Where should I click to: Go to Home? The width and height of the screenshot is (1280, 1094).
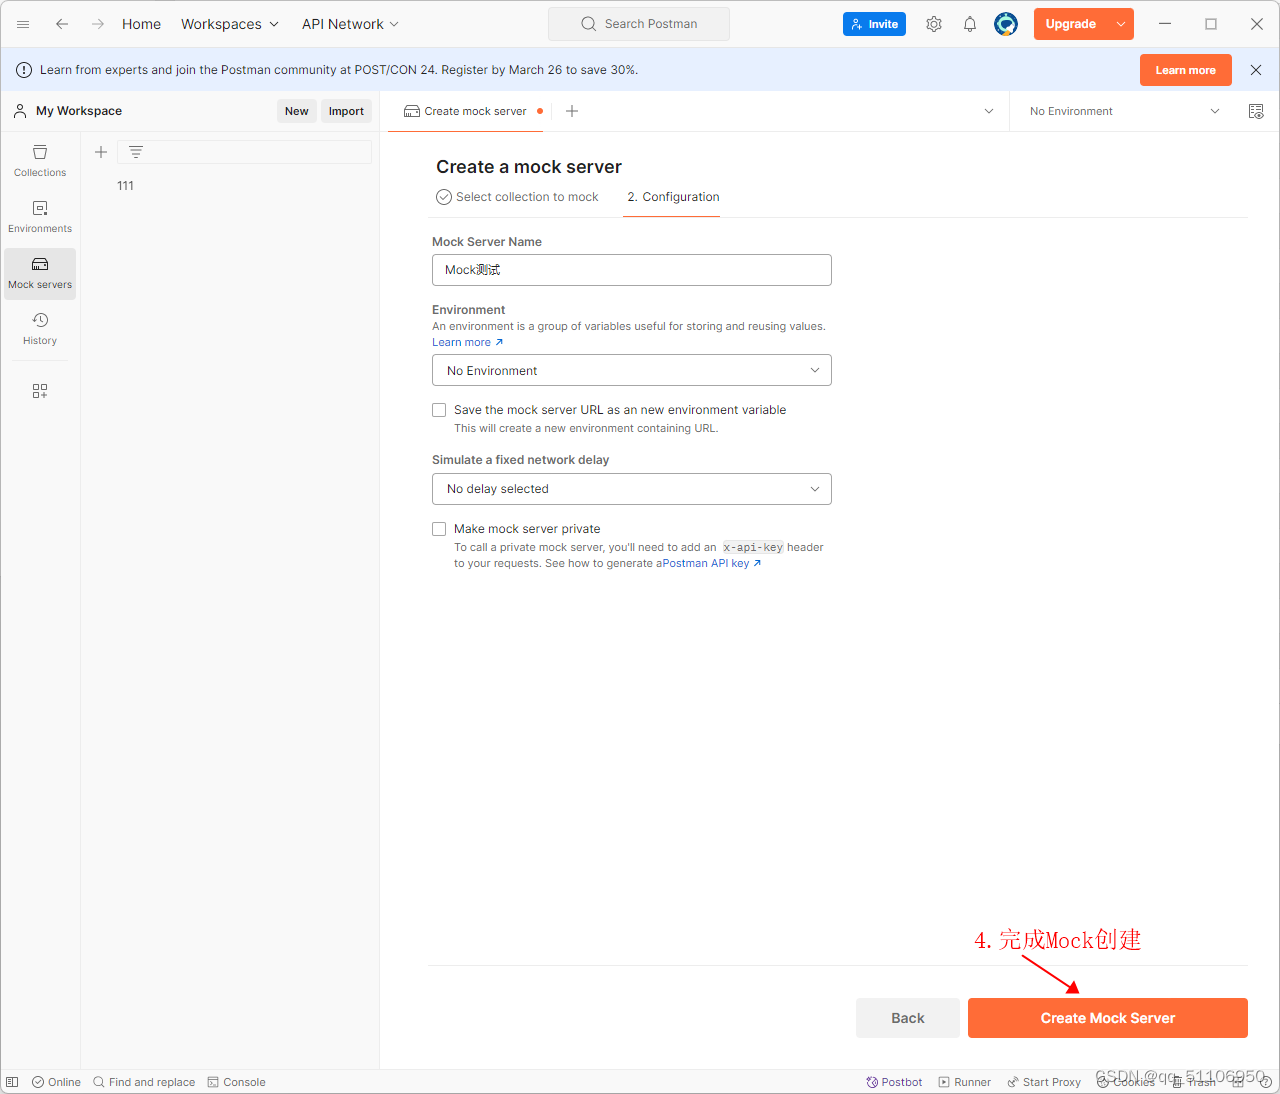pyautogui.click(x=141, y=24)
